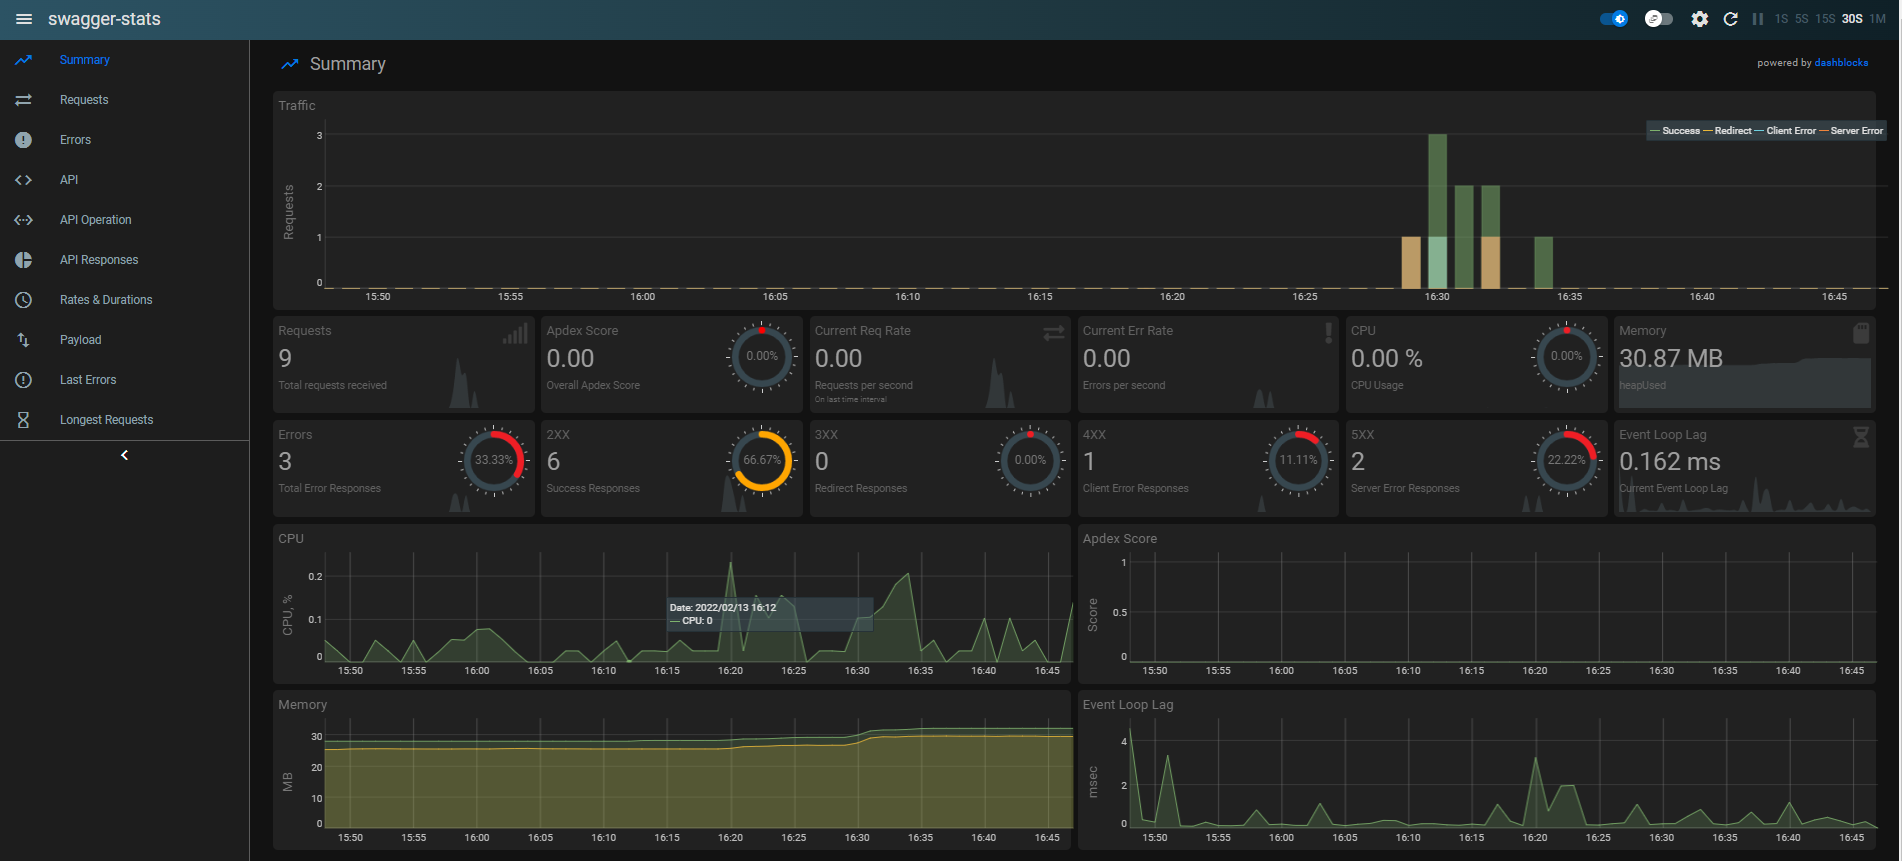Click the hourglass icon on Event Loop Lag card
This screenshot has width=1902, height=861.
[x=1861, y=437]
